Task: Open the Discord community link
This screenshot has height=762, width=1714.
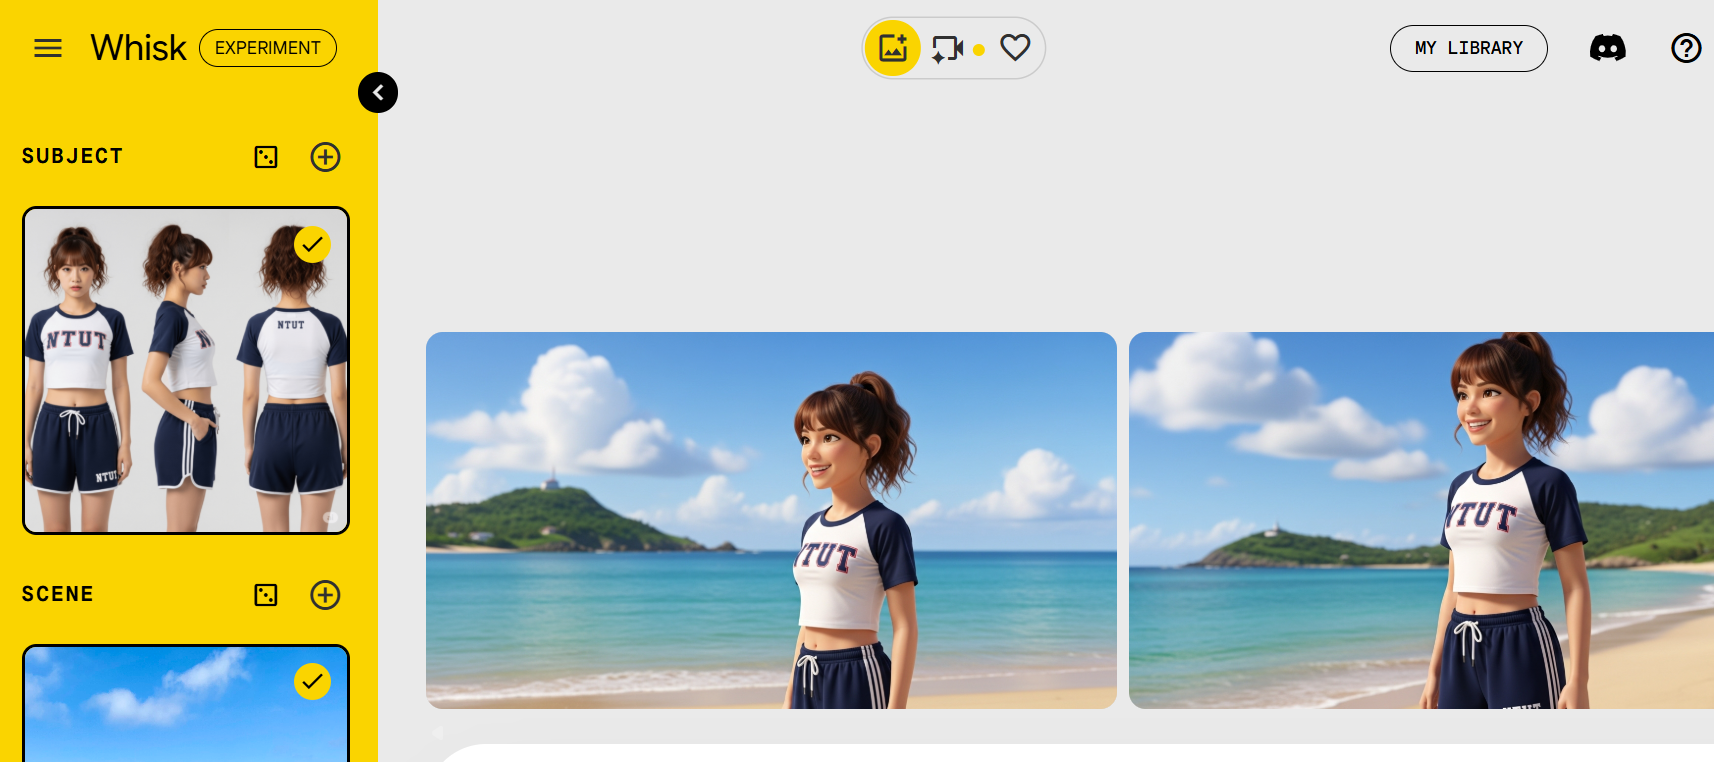Action: point(1607,48)
